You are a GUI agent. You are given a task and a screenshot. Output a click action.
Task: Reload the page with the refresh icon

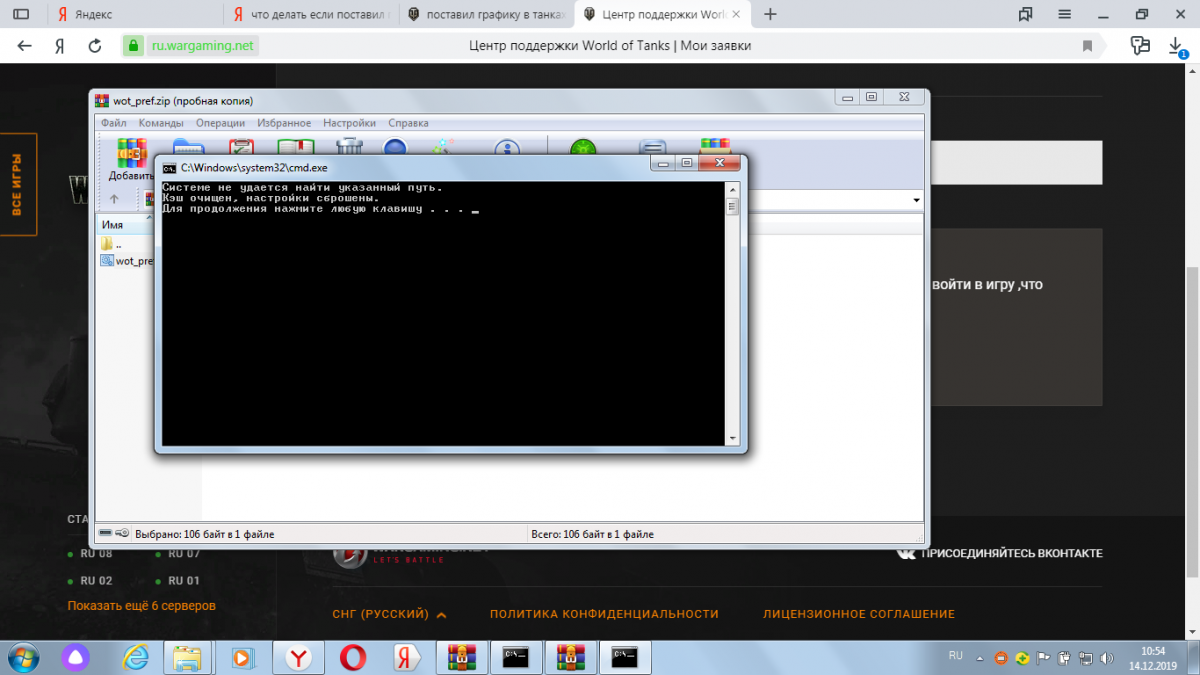point(95,46)
